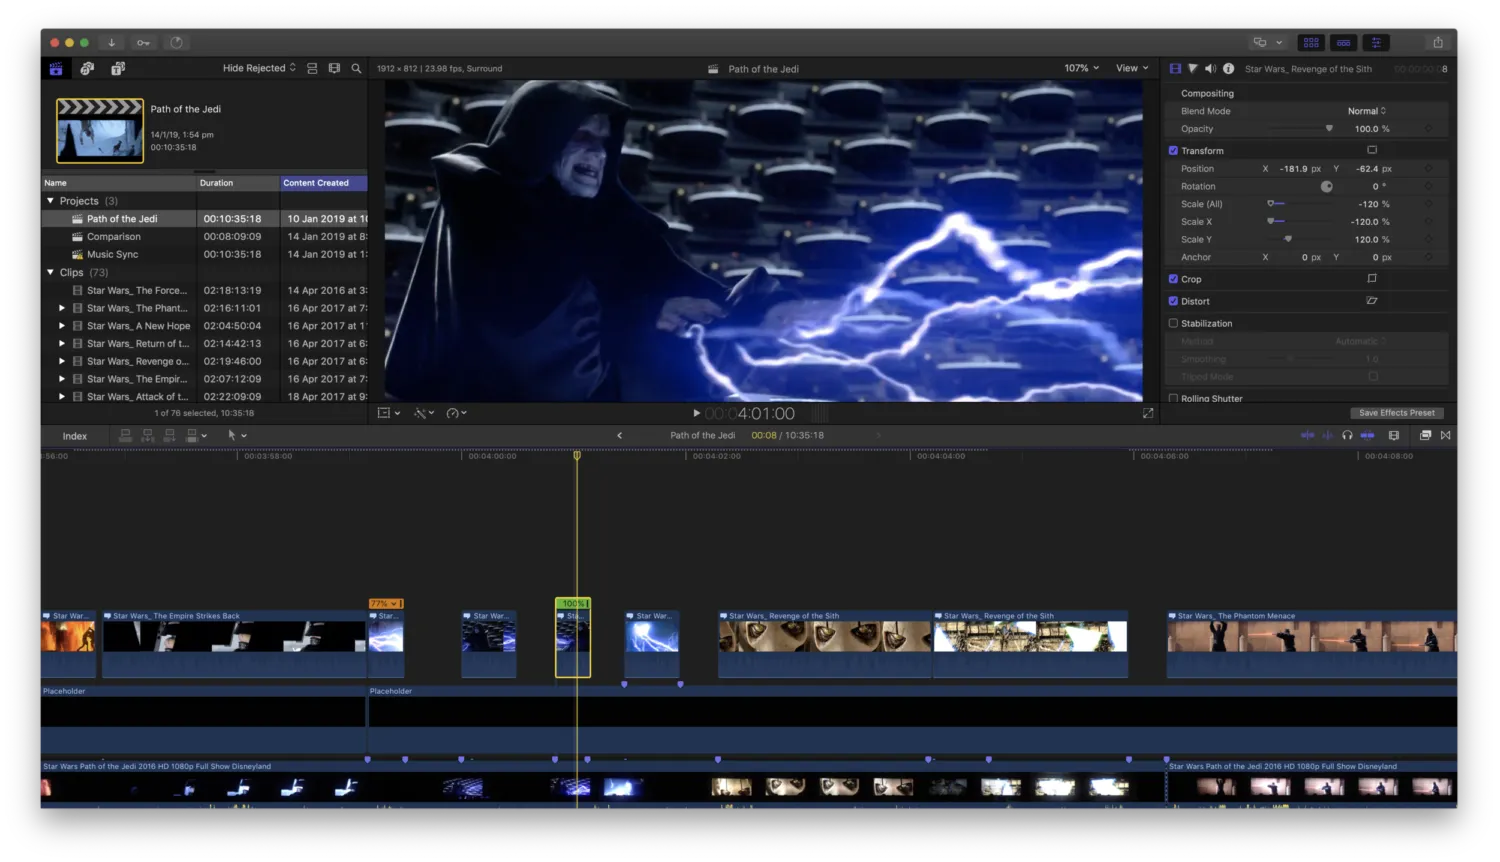Switch the browser to filmstrip view icon
This screenshot has width=1500, height=862.
tap(334, 68)
